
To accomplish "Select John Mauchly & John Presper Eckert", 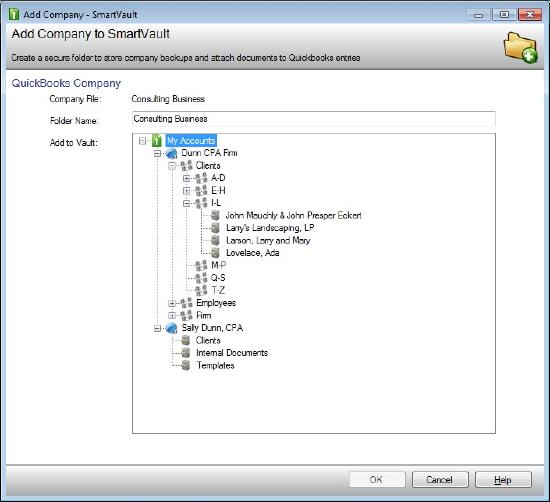I will click(x=293, y=215).
